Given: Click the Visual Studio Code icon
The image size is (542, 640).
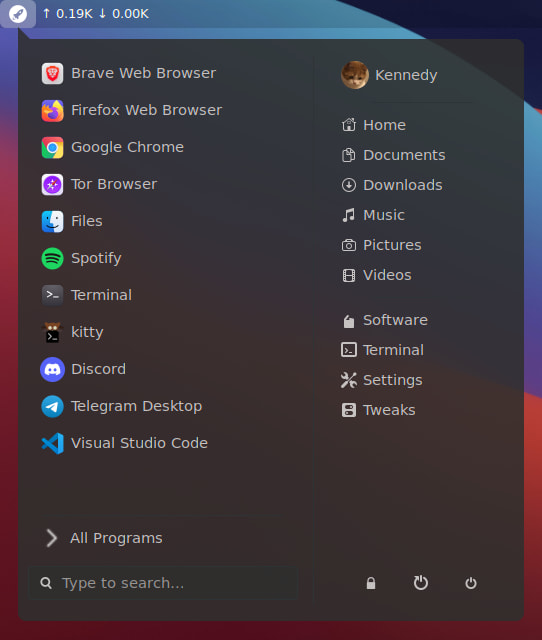Looking at the screenshot, I should [x=53, y=443].
